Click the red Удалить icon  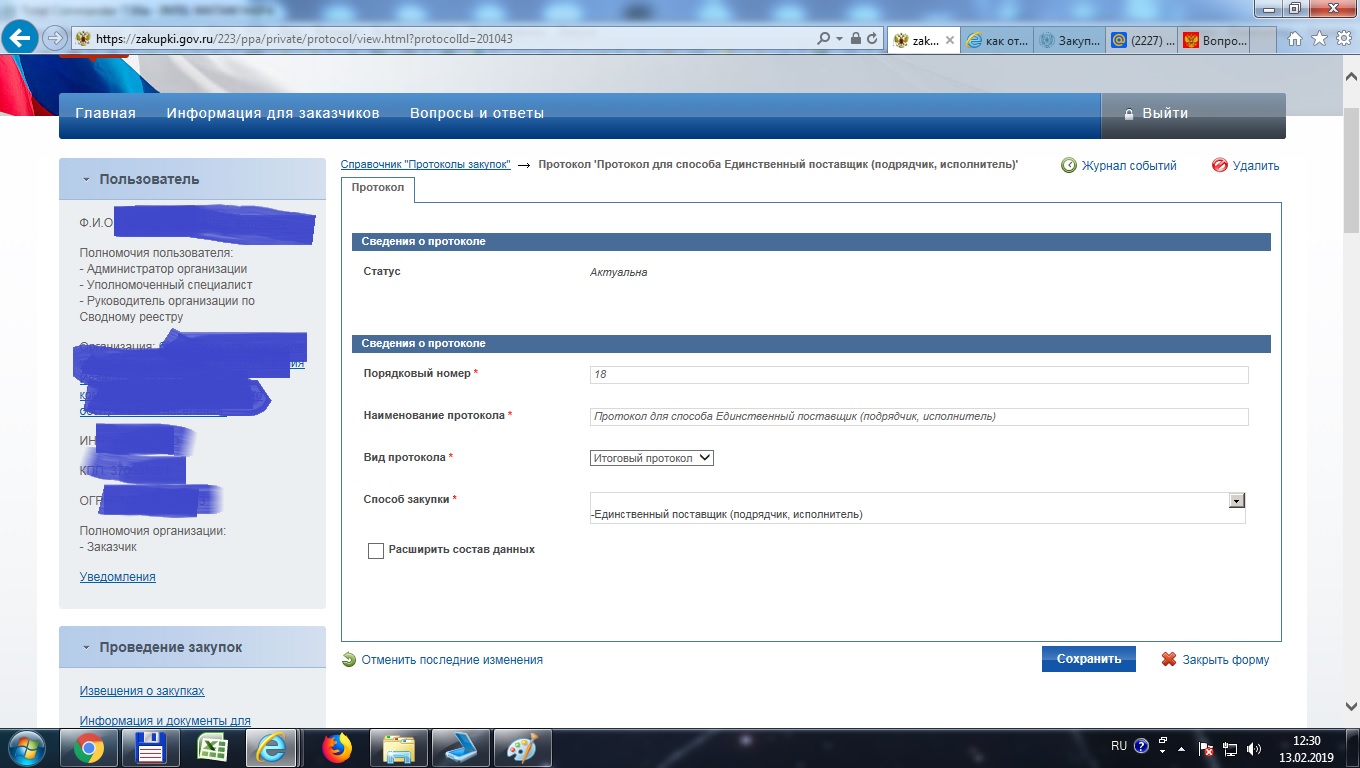(1219, 166)
